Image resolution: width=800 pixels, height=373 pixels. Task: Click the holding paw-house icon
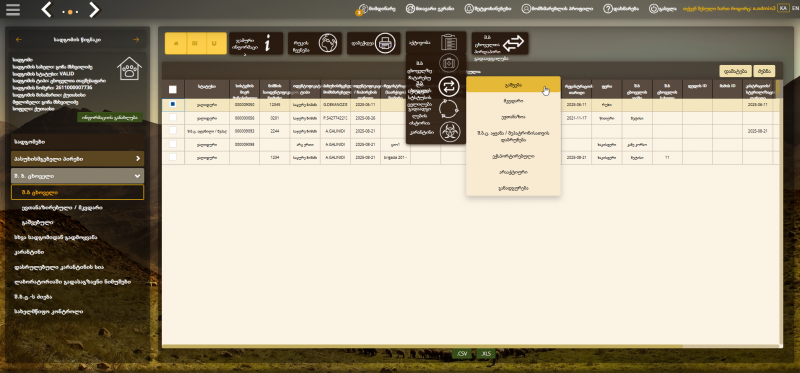130,68
